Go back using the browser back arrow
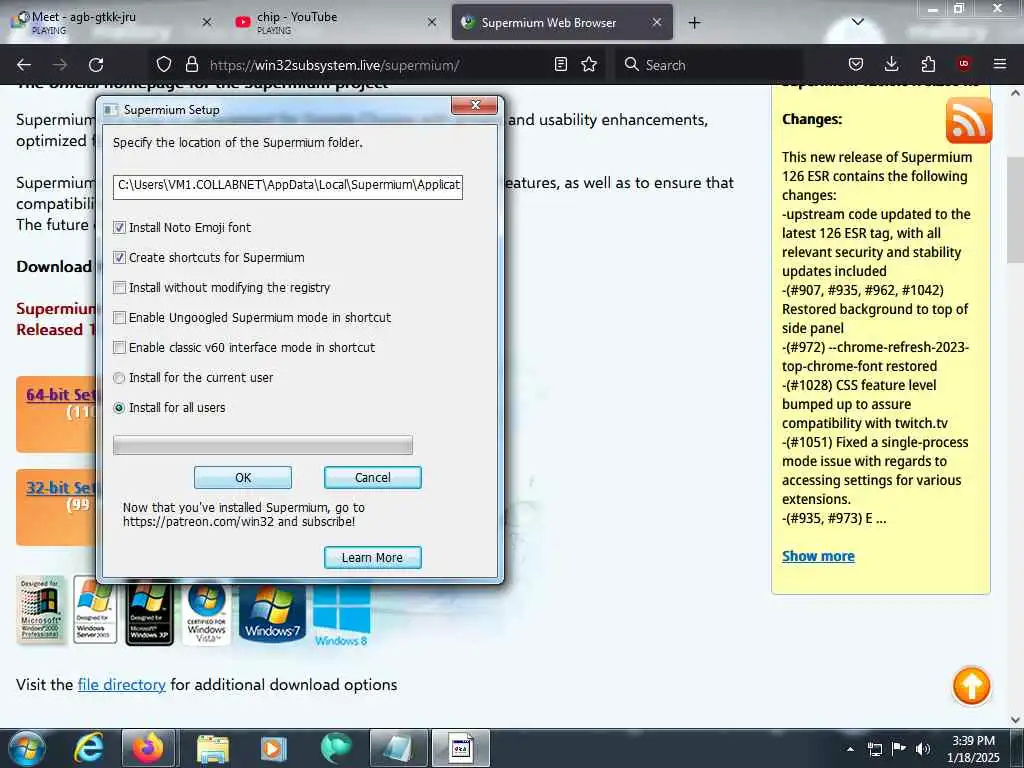This screenshot has width=1024, height=768. click(x=24, y=65)
